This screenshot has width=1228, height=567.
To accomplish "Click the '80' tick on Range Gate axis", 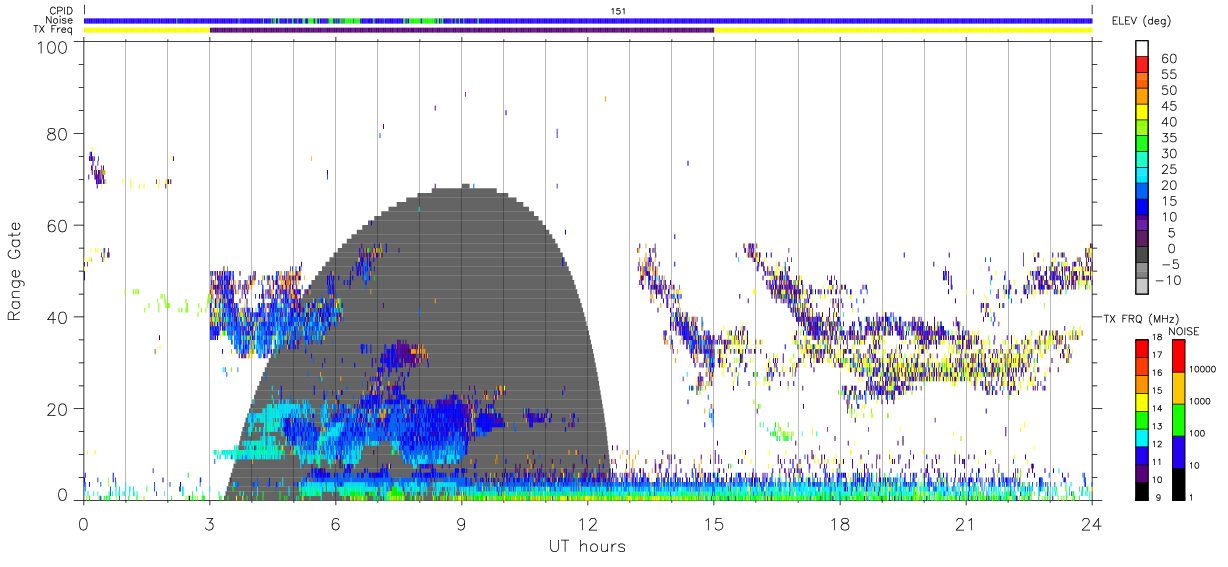I will coord(57,134).
